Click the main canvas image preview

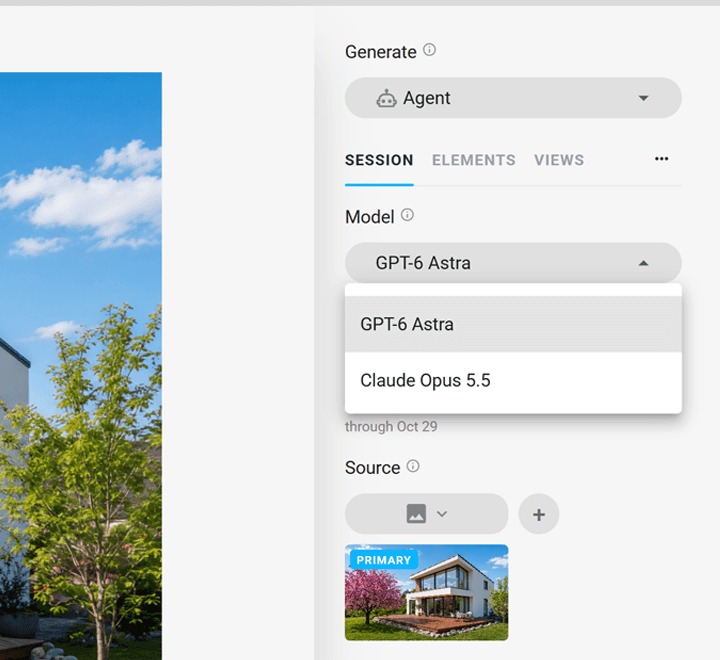(81, 366)
